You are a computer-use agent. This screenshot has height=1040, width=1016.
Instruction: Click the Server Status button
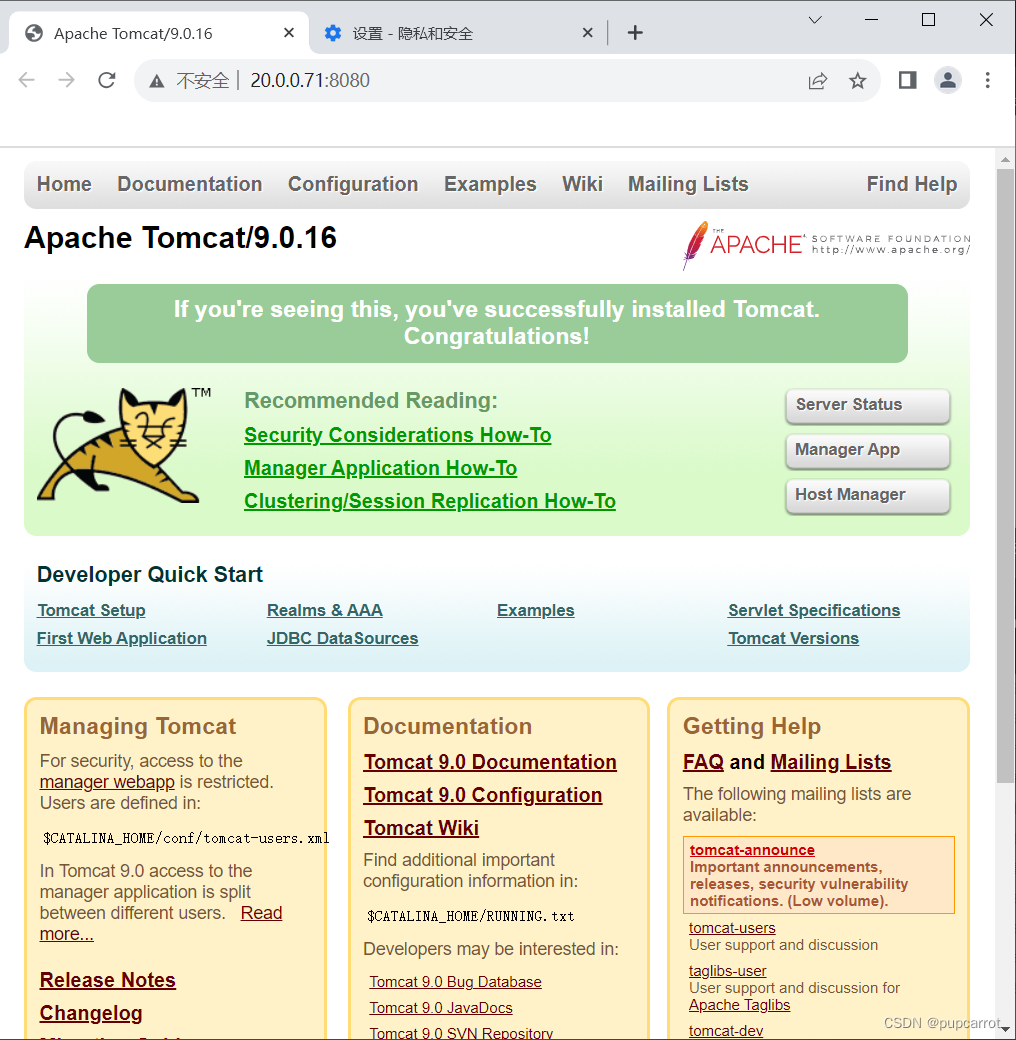867,405
